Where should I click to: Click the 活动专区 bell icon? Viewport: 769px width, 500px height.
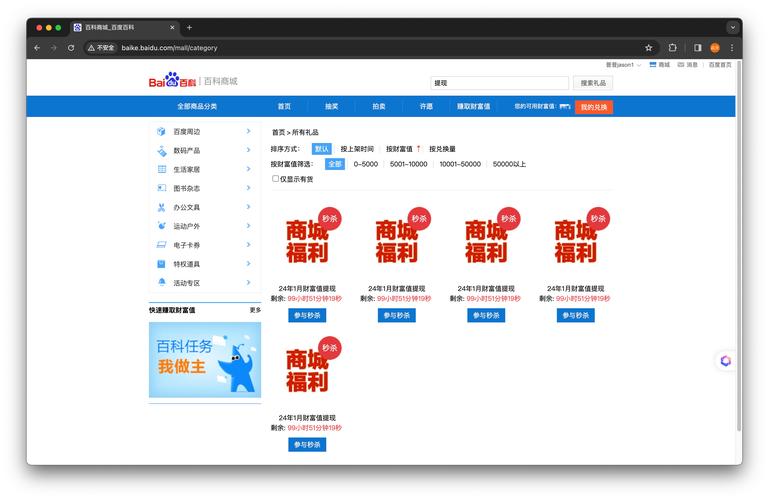pos(161,283)
